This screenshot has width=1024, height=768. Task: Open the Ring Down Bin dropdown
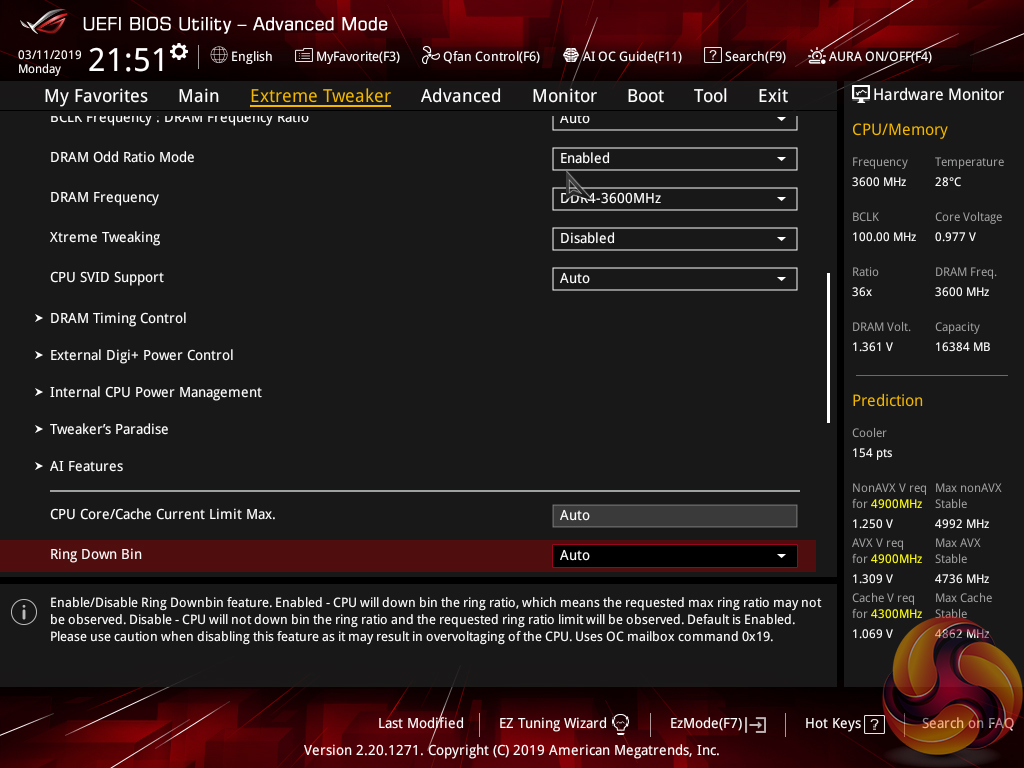[x=674, y=555]
